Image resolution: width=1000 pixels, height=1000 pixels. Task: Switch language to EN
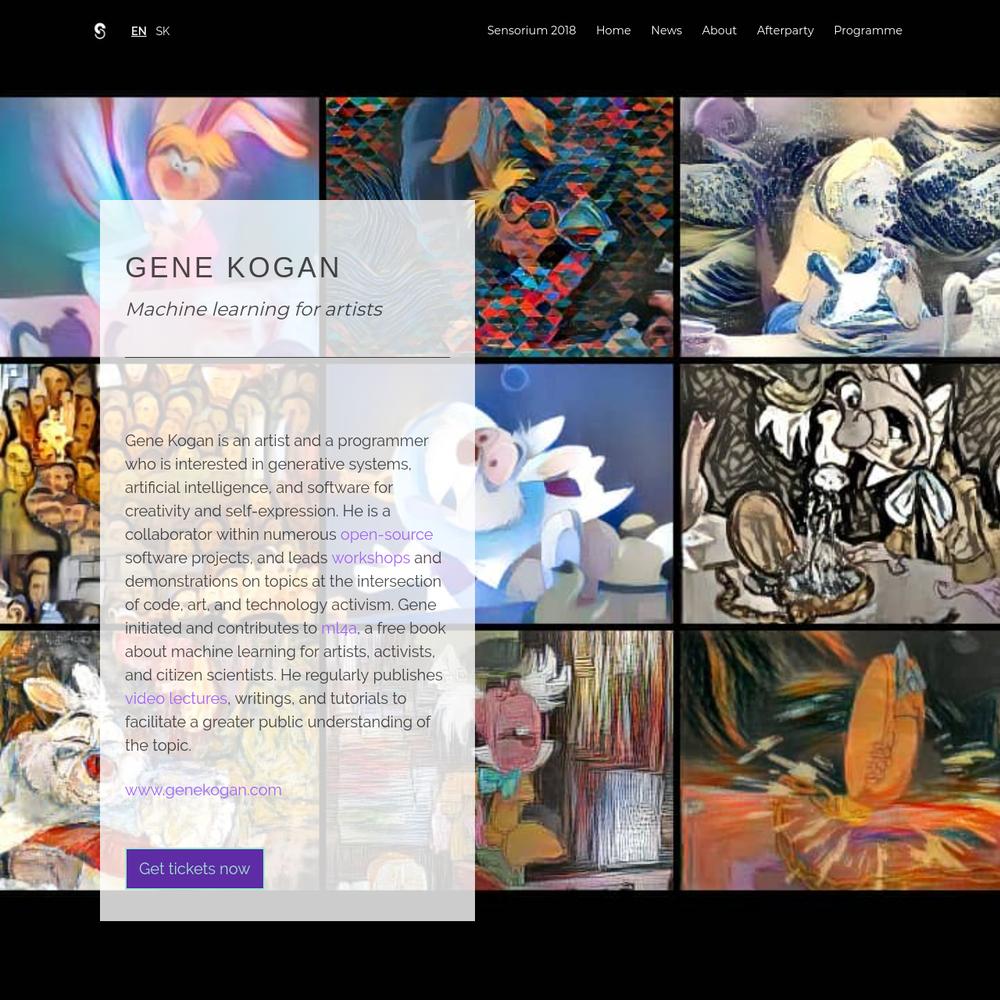click(138, 31)
